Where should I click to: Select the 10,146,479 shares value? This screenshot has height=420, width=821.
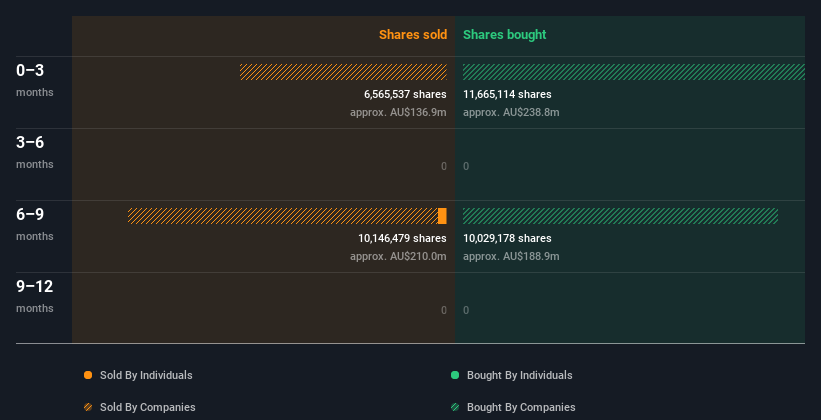[402, 238]
